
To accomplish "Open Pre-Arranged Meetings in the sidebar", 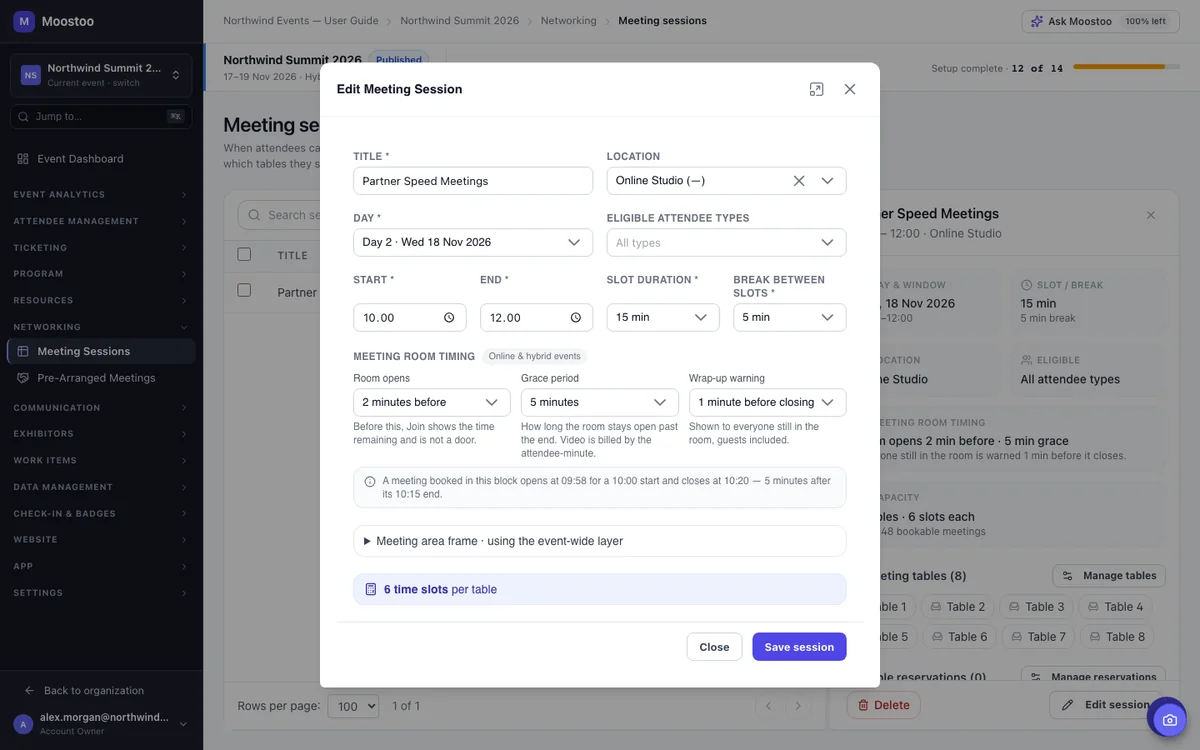I will click(x=96, y=378).
